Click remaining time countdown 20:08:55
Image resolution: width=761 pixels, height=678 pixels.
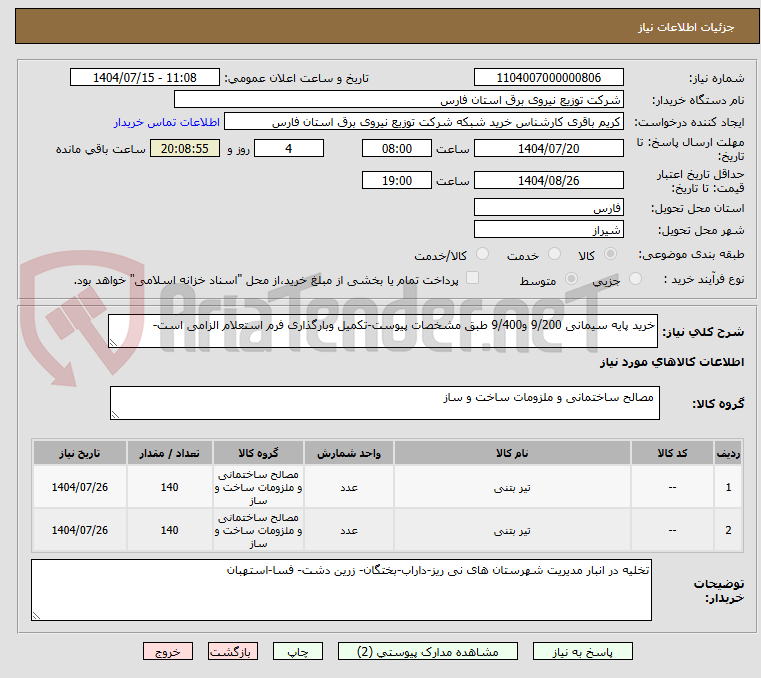click(185, 148)
